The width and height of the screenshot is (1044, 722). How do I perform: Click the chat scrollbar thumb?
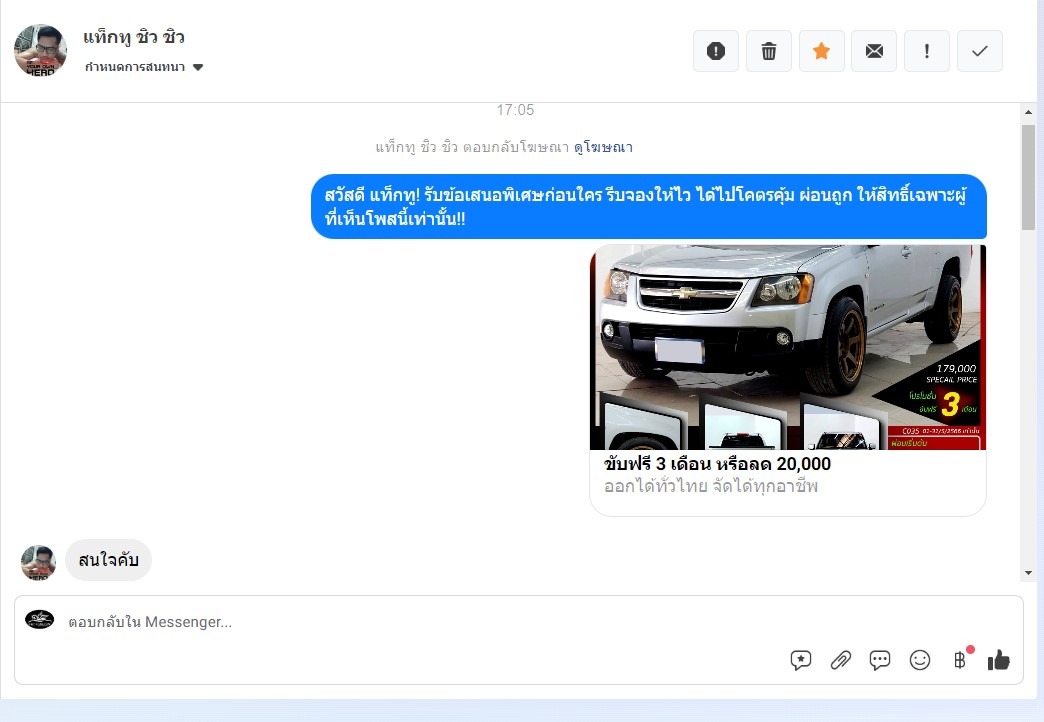click(1029, 177)
